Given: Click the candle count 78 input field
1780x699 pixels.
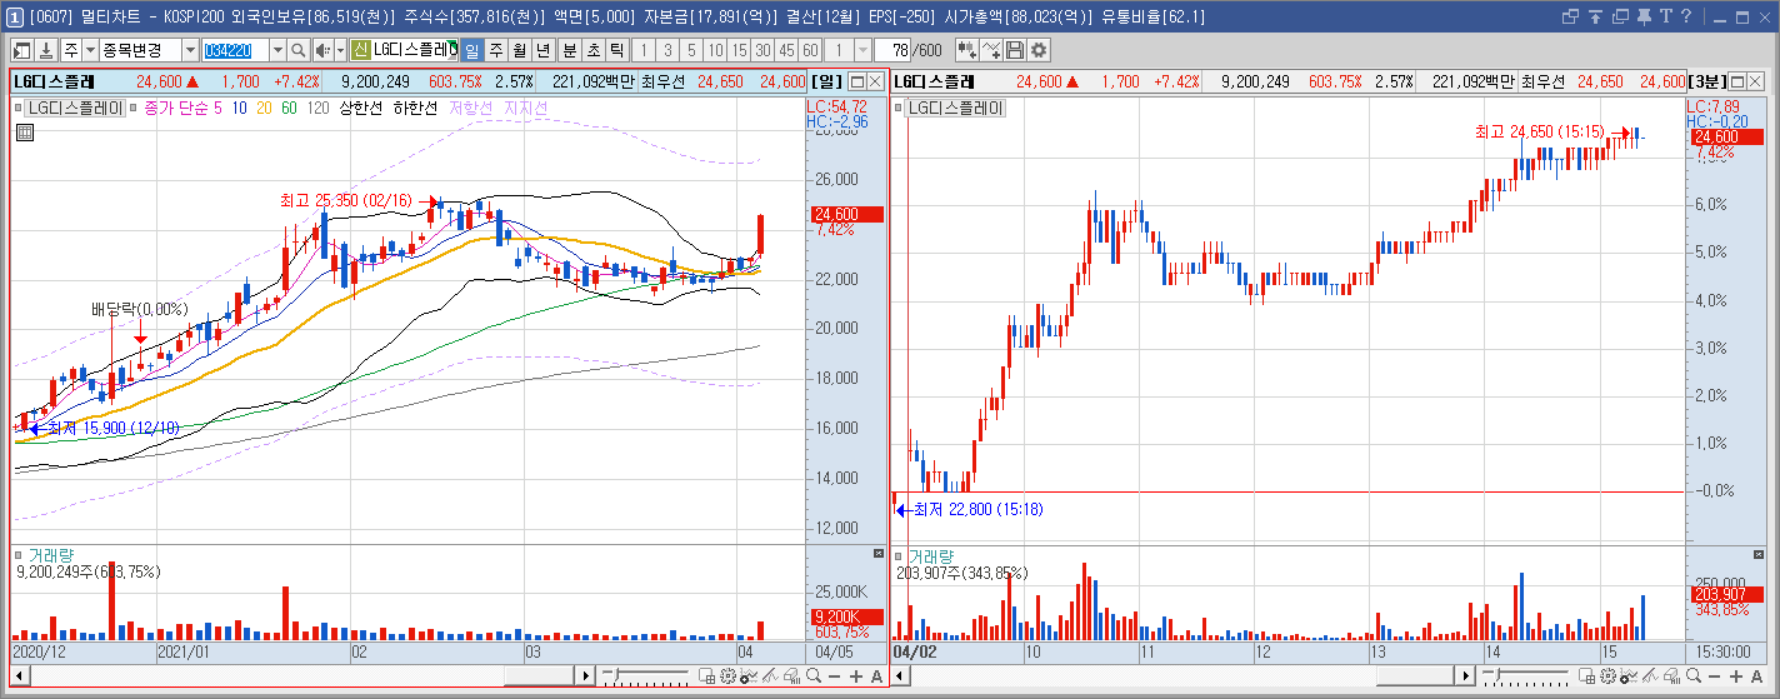Looking at the screenshot, I should [x=893, y=50].
